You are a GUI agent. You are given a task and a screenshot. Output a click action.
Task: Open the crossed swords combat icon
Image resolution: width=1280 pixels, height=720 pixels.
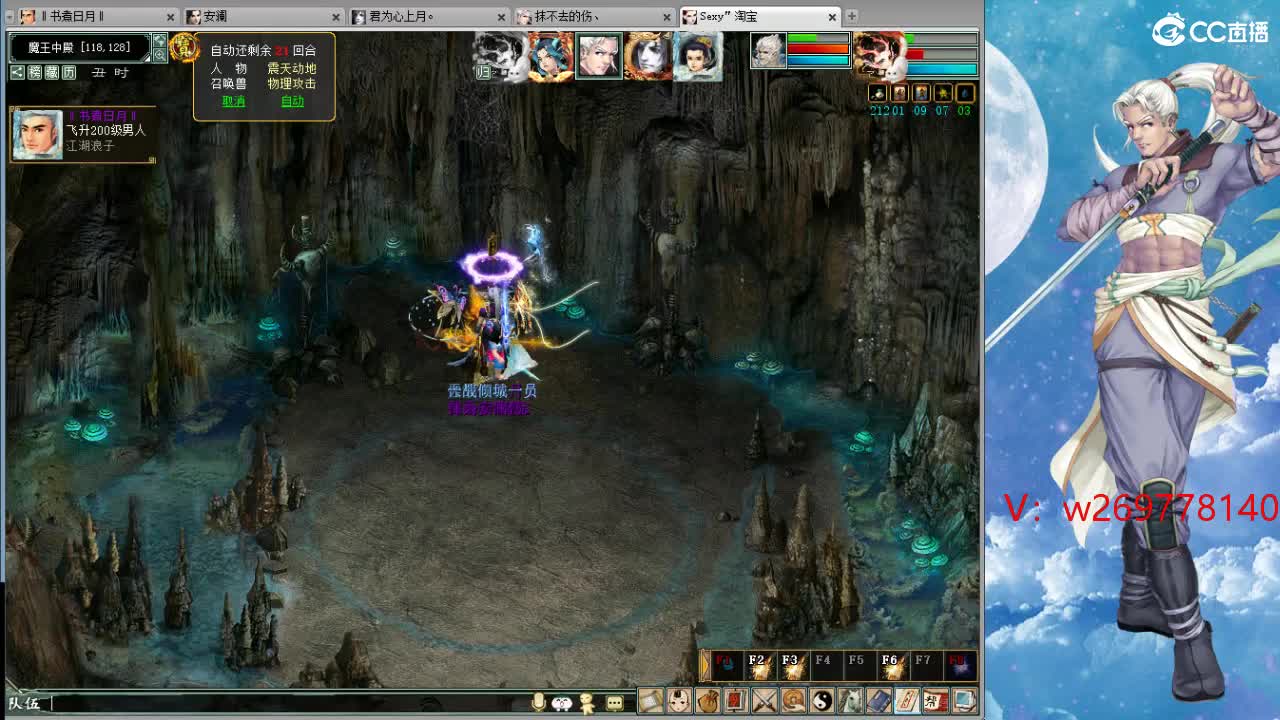pos(764,701)
